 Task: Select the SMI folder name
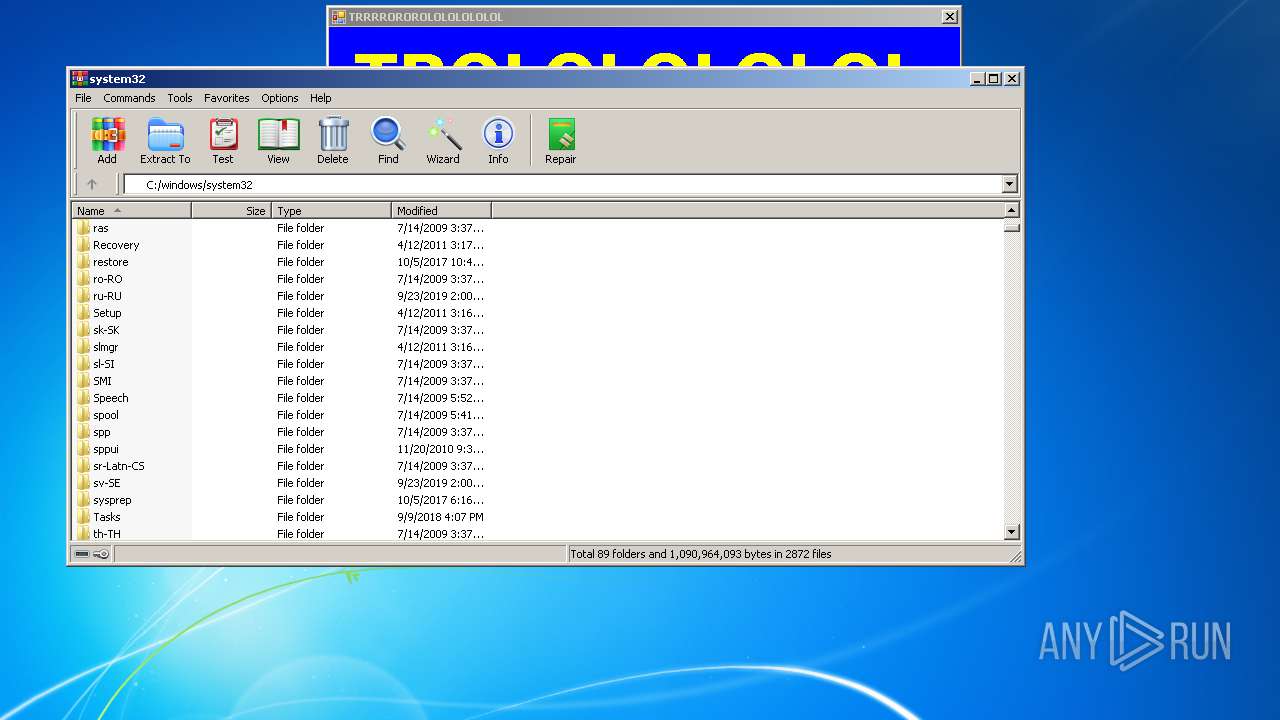pos(102,381)
